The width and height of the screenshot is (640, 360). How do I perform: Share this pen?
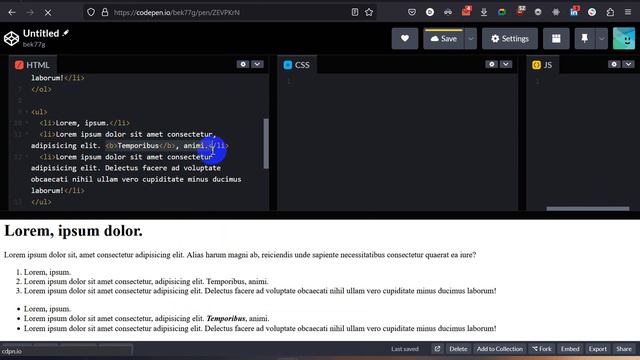(624, 349)
